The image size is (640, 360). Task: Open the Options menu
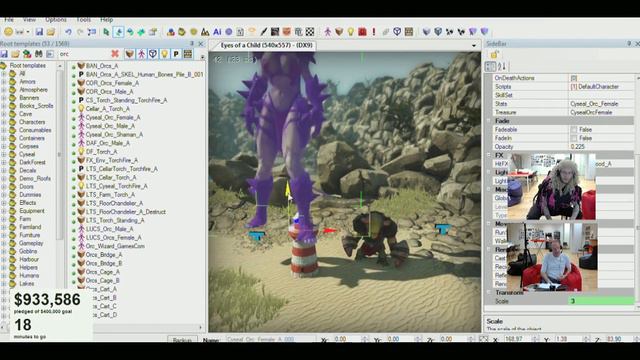pos(56,20)
